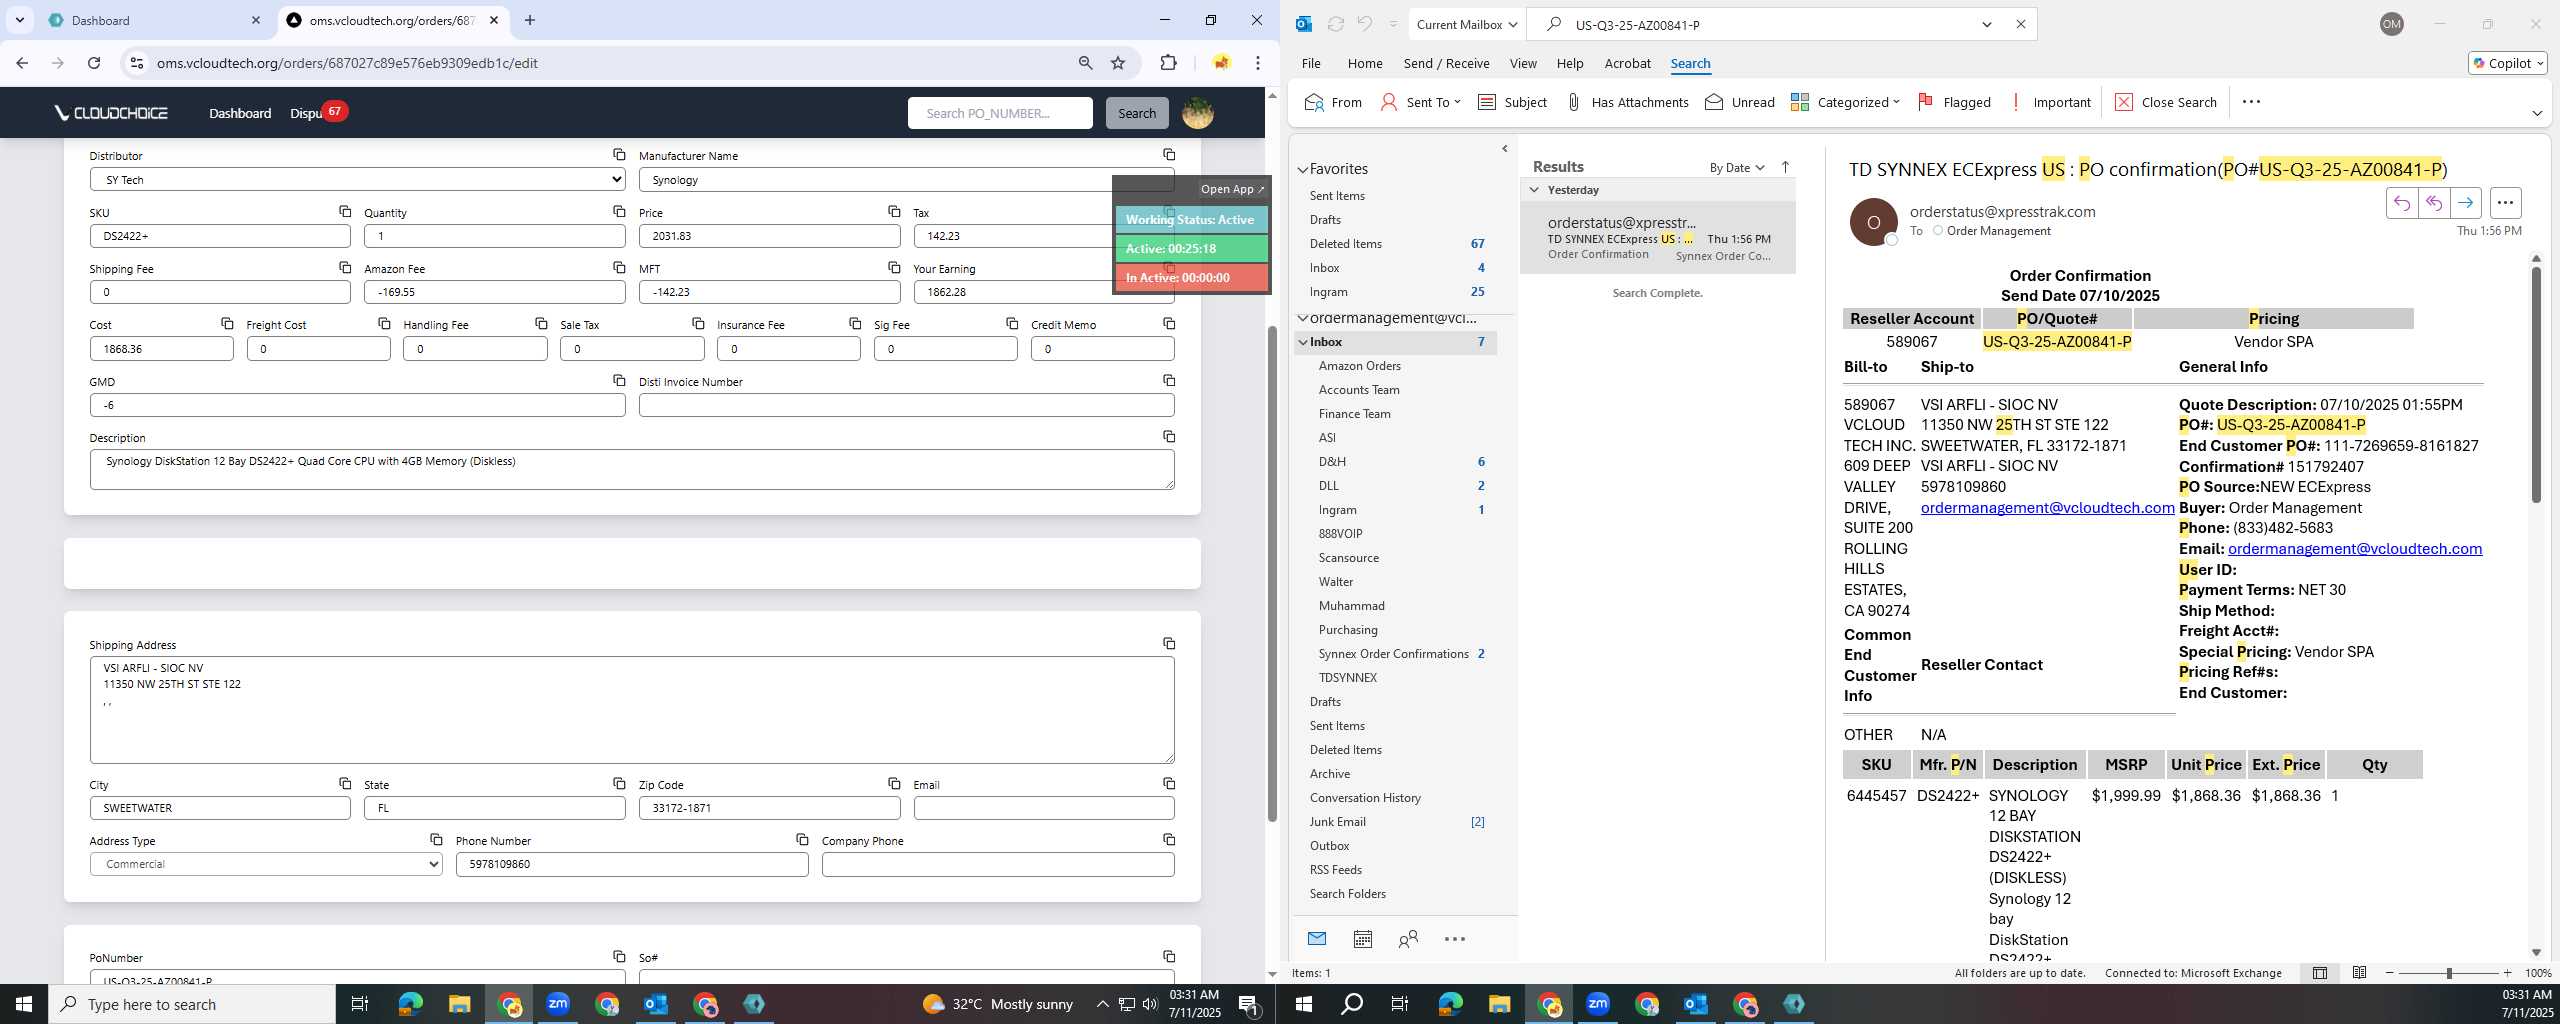Filter search by Has Attachments
Viewport: 2560px width, 1024px height.
pos(1626,102)
